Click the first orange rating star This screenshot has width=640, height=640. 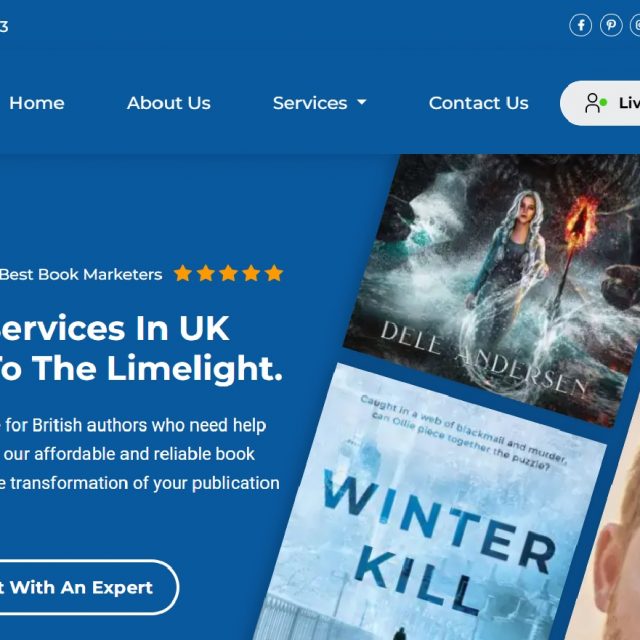tap(182, 273)
